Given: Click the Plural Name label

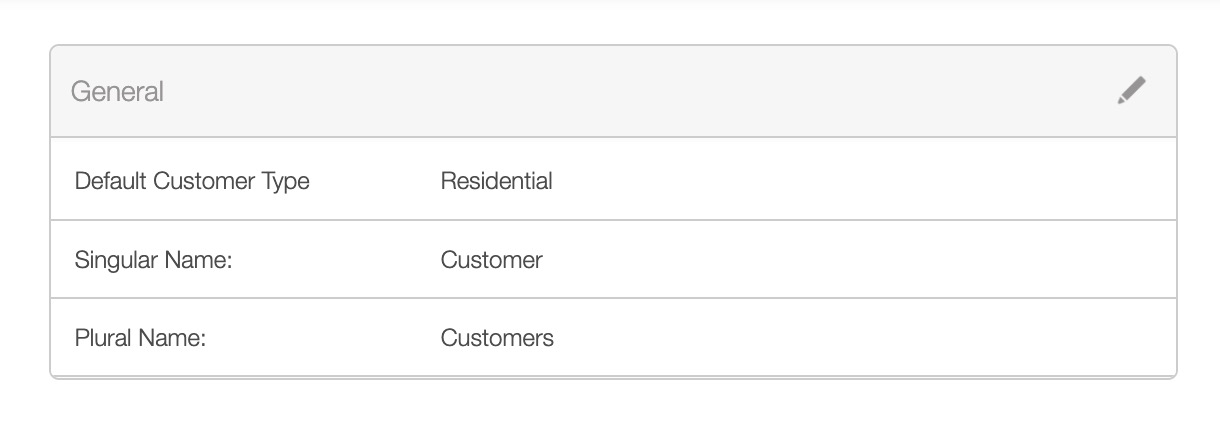Looking at the screenshot, I should [x=140, y=338].
